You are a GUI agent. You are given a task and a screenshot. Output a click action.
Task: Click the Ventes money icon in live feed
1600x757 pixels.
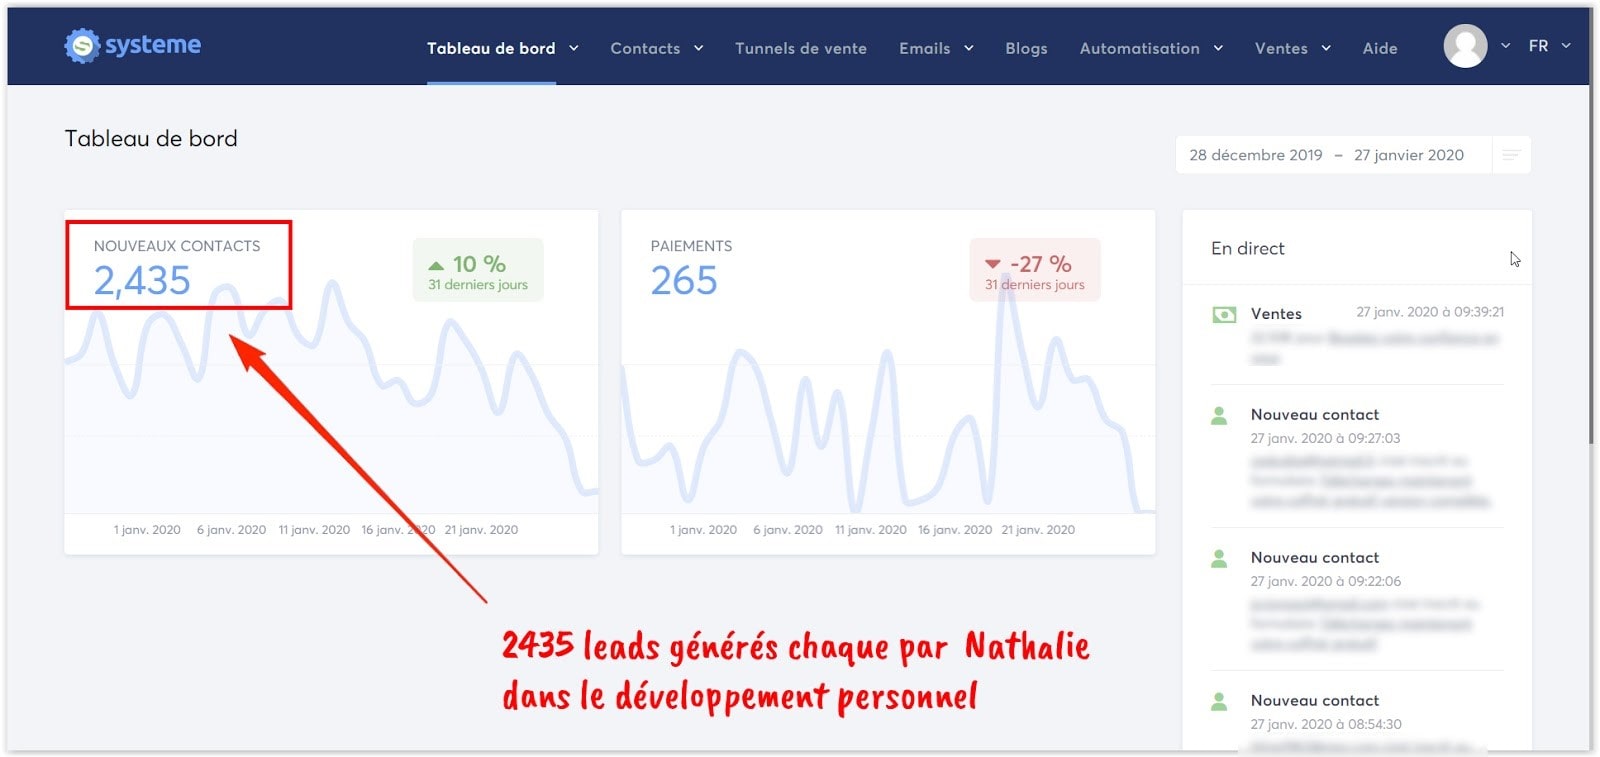pos(1223,315)
